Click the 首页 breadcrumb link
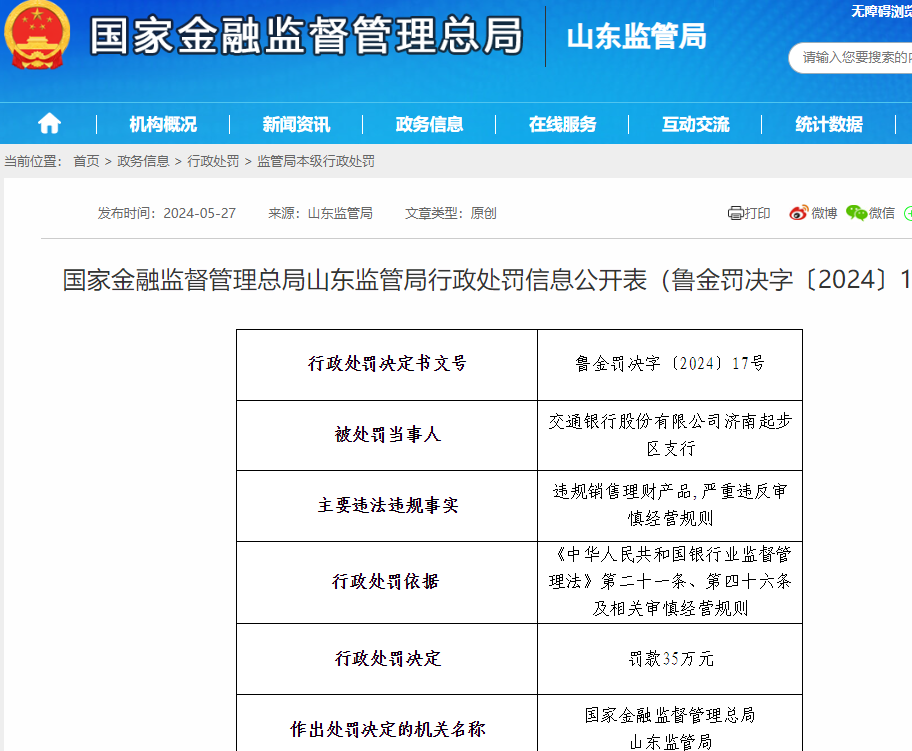The height and width of the screenshot is (751, 912). point(86,161)
